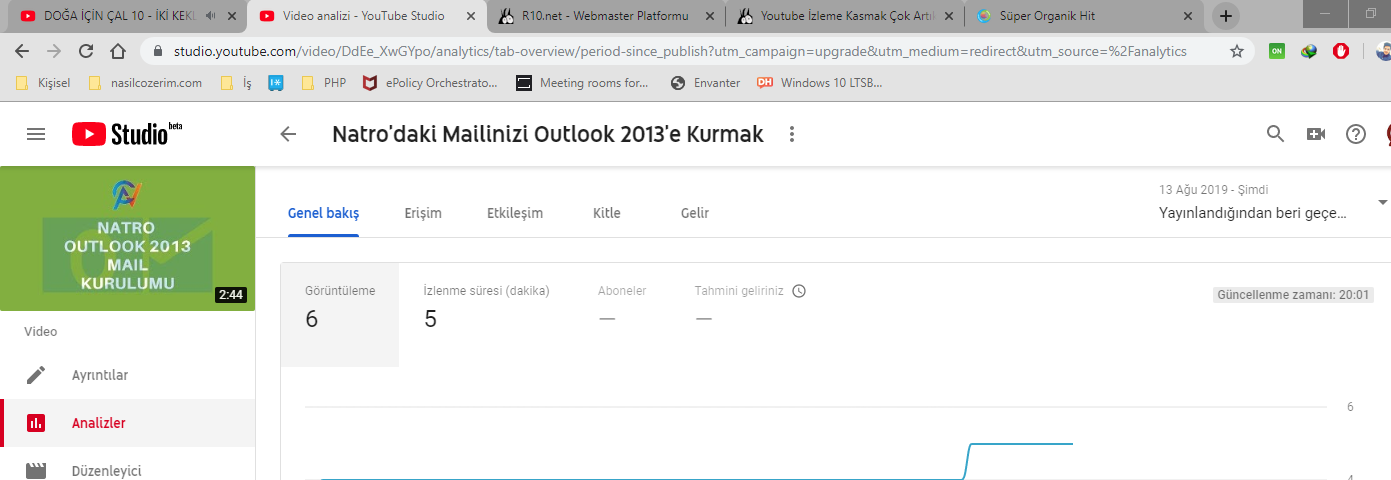Go back using the arrow beside video title
This screenshot has height=480, width=1391.
(288, 134)
